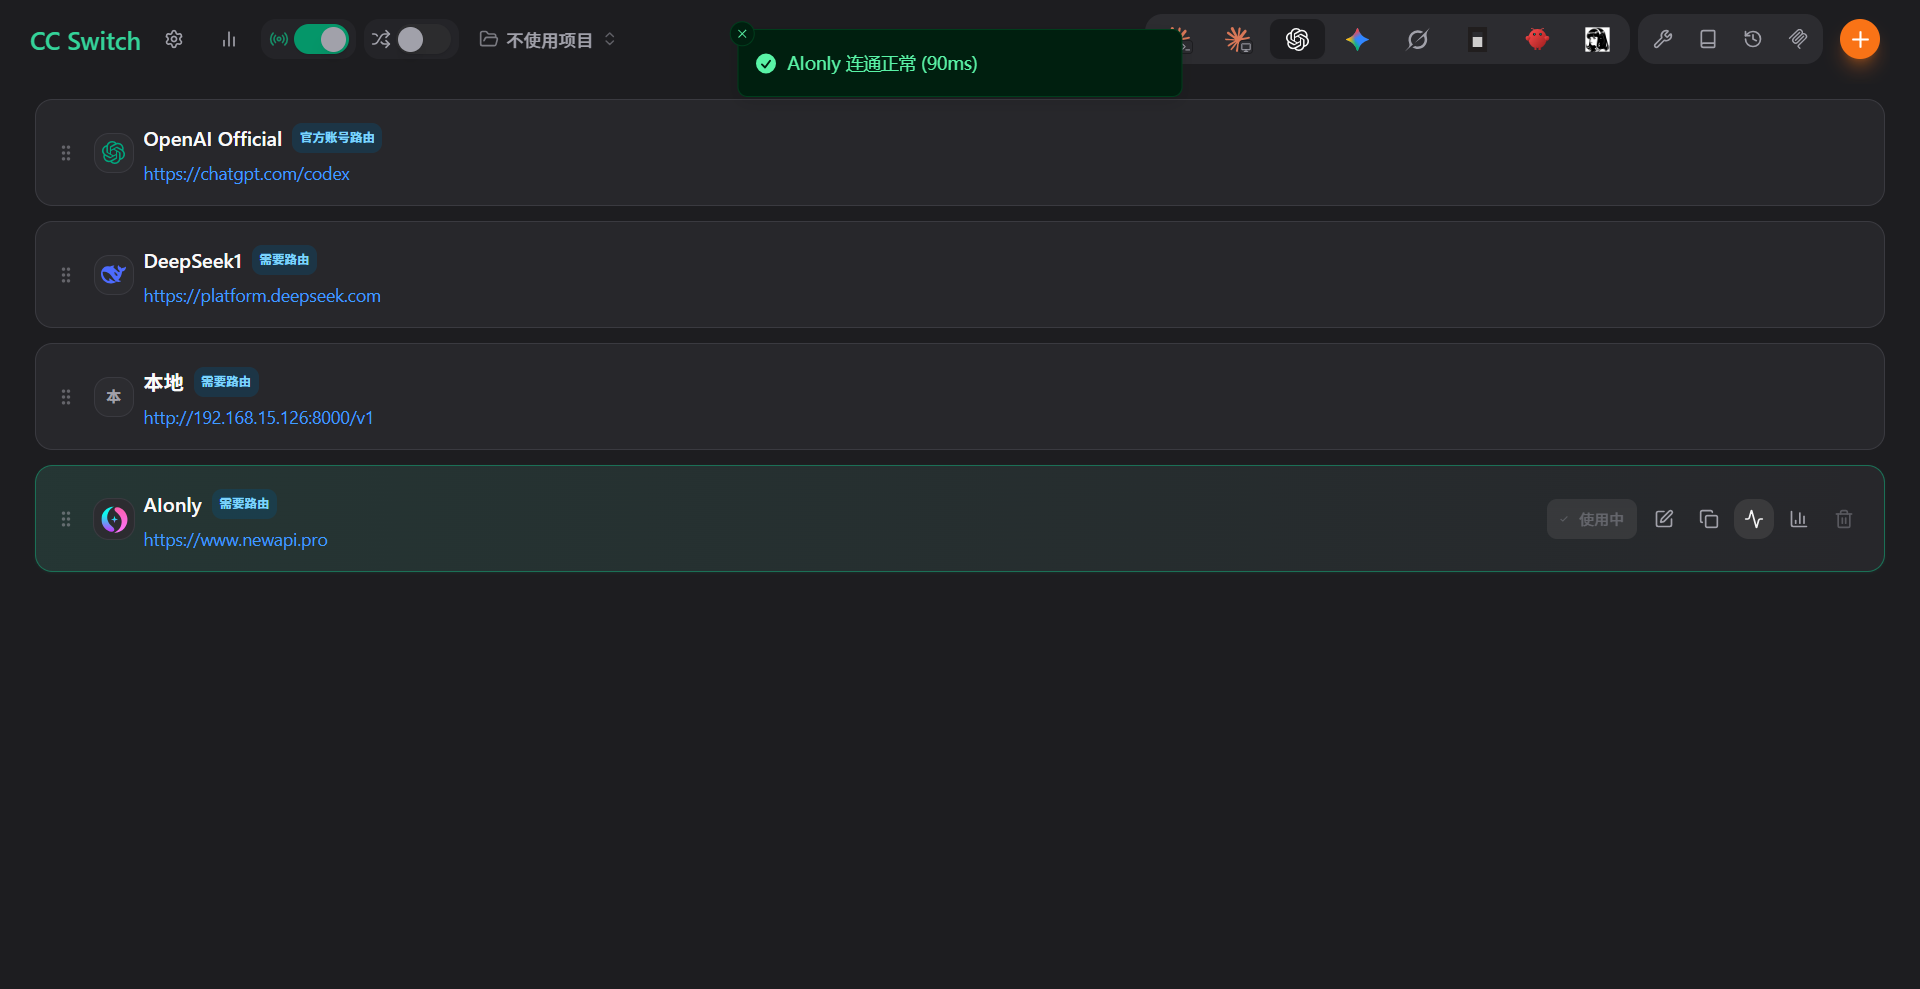
Task: View usage chart for Alonly
Action: [1799, 519]
